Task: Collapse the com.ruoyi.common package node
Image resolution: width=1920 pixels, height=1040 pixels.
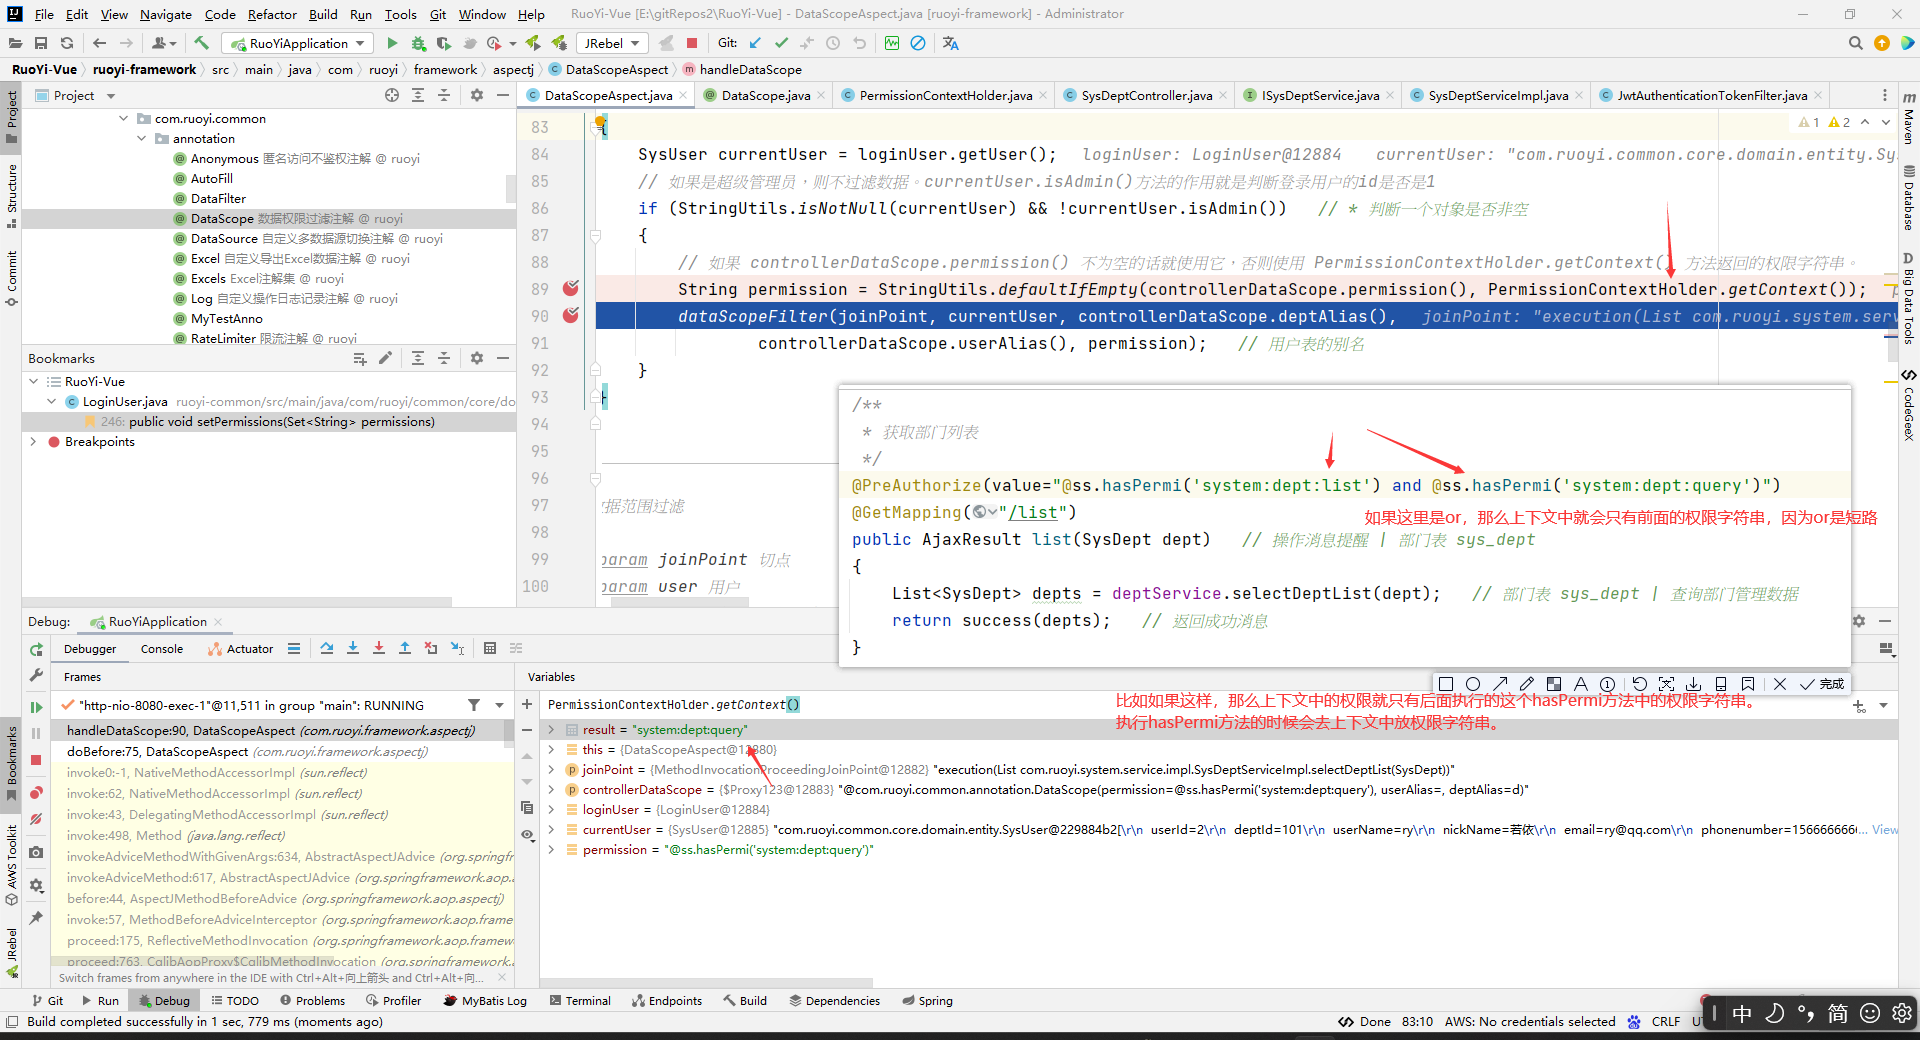Action: 124,118
